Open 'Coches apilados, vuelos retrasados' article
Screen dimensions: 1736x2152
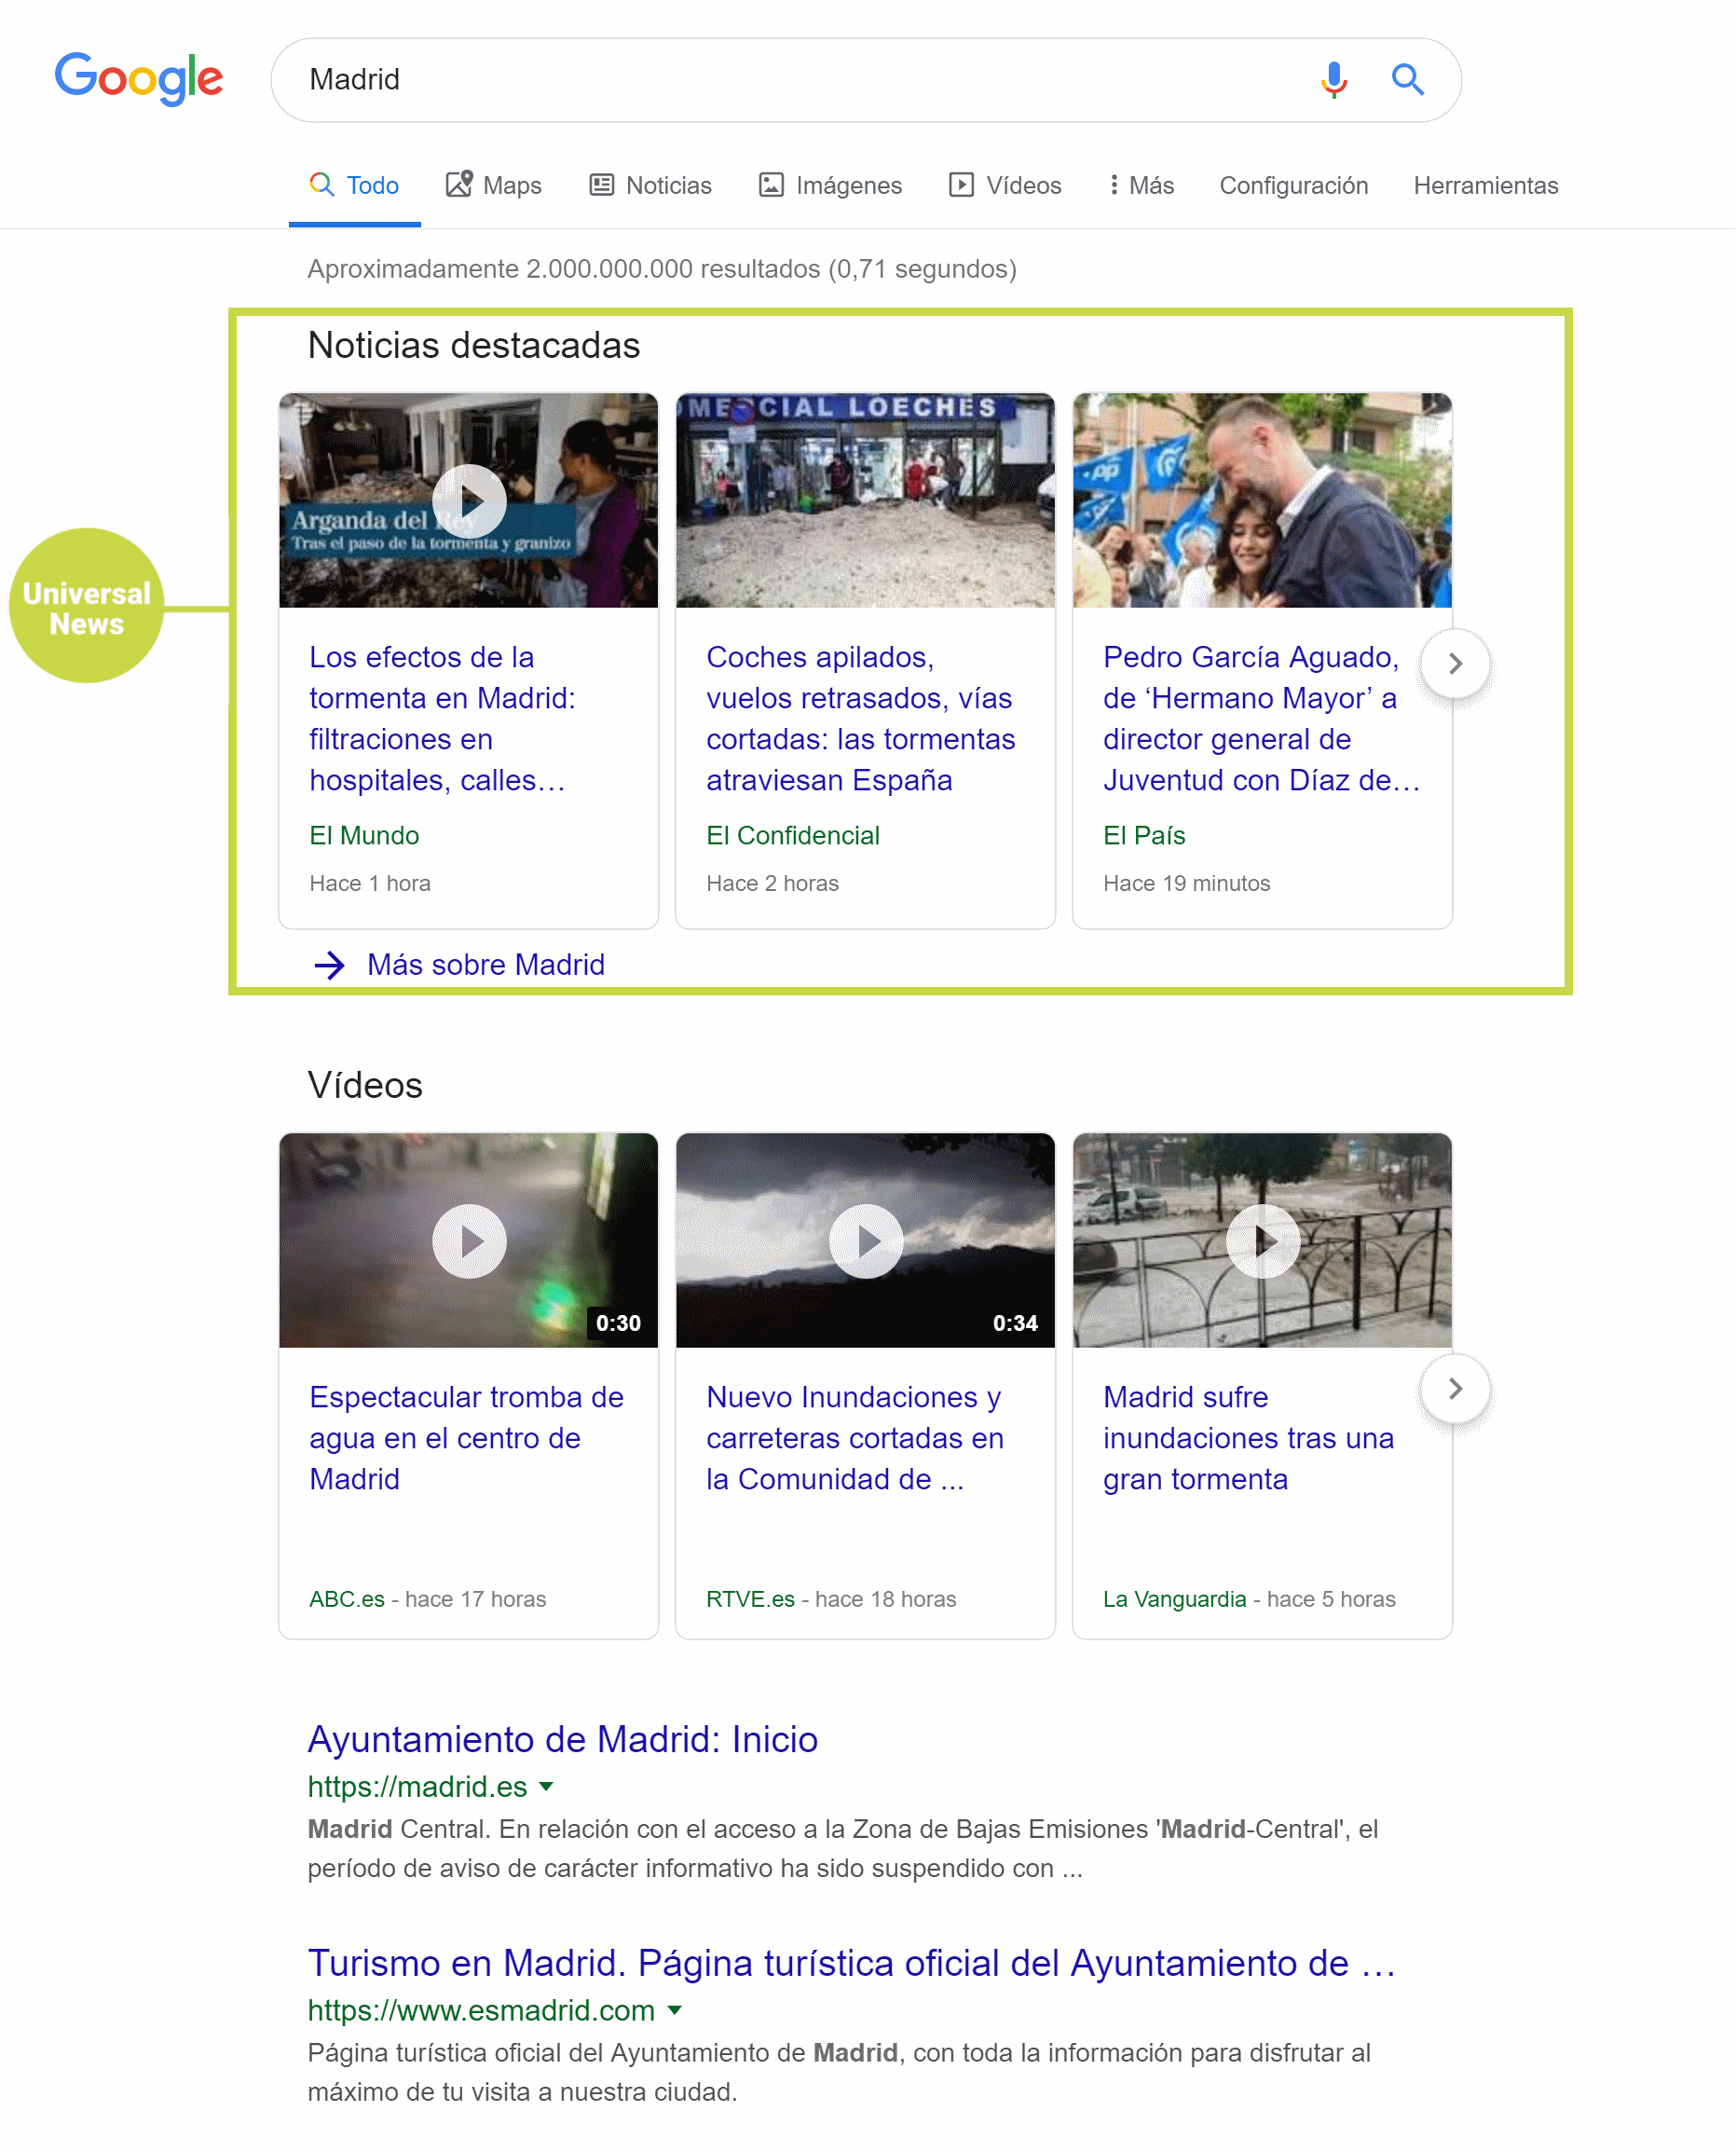pyautogui.click(x=860, y=718)
